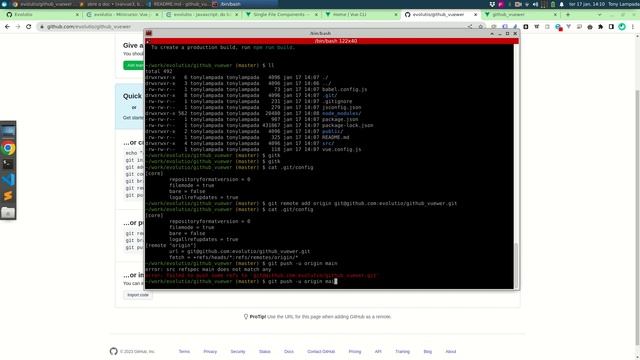Open the API footer link
640x360 pixels.
click(x=378, y=351)
